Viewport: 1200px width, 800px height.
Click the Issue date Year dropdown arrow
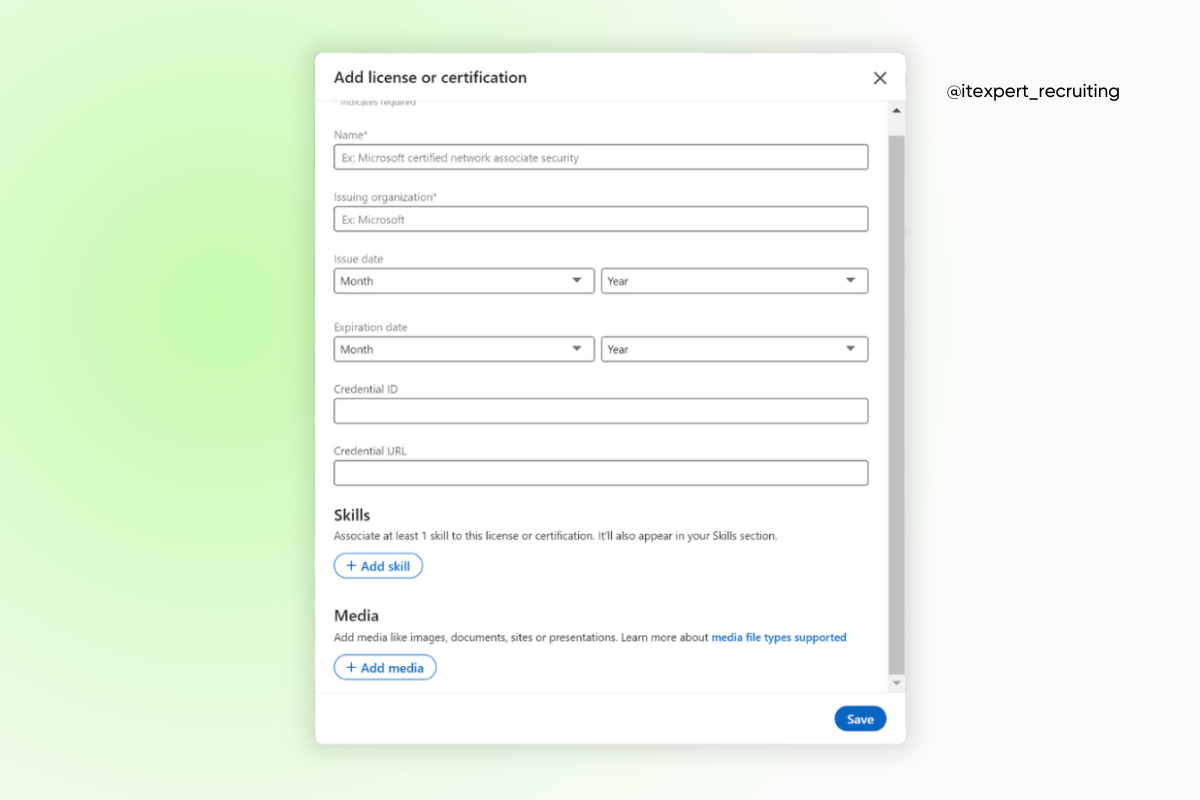click(852, 280)
